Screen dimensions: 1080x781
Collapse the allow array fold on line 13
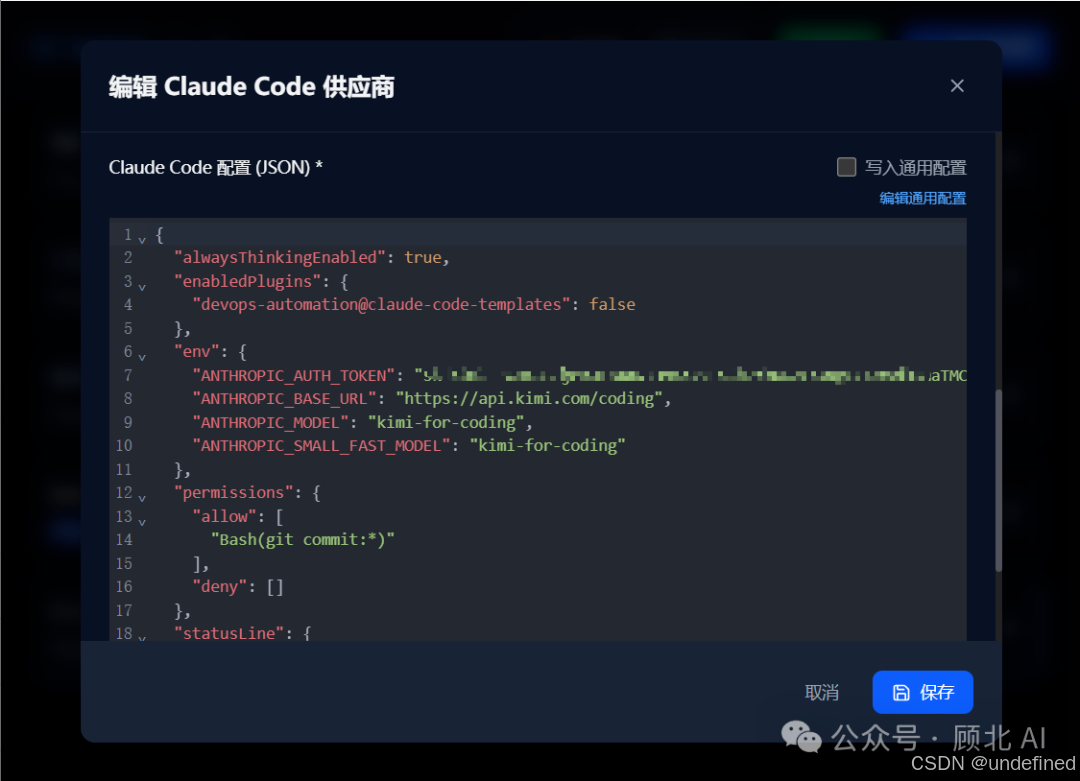pos(142,521)
